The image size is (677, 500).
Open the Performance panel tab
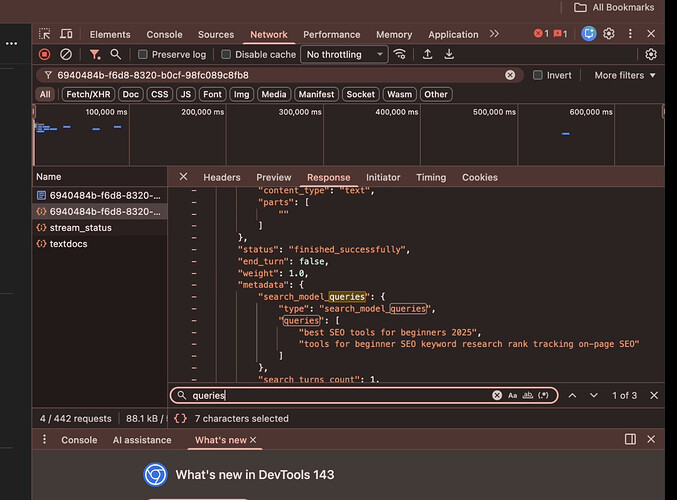[x=331, y=34]
